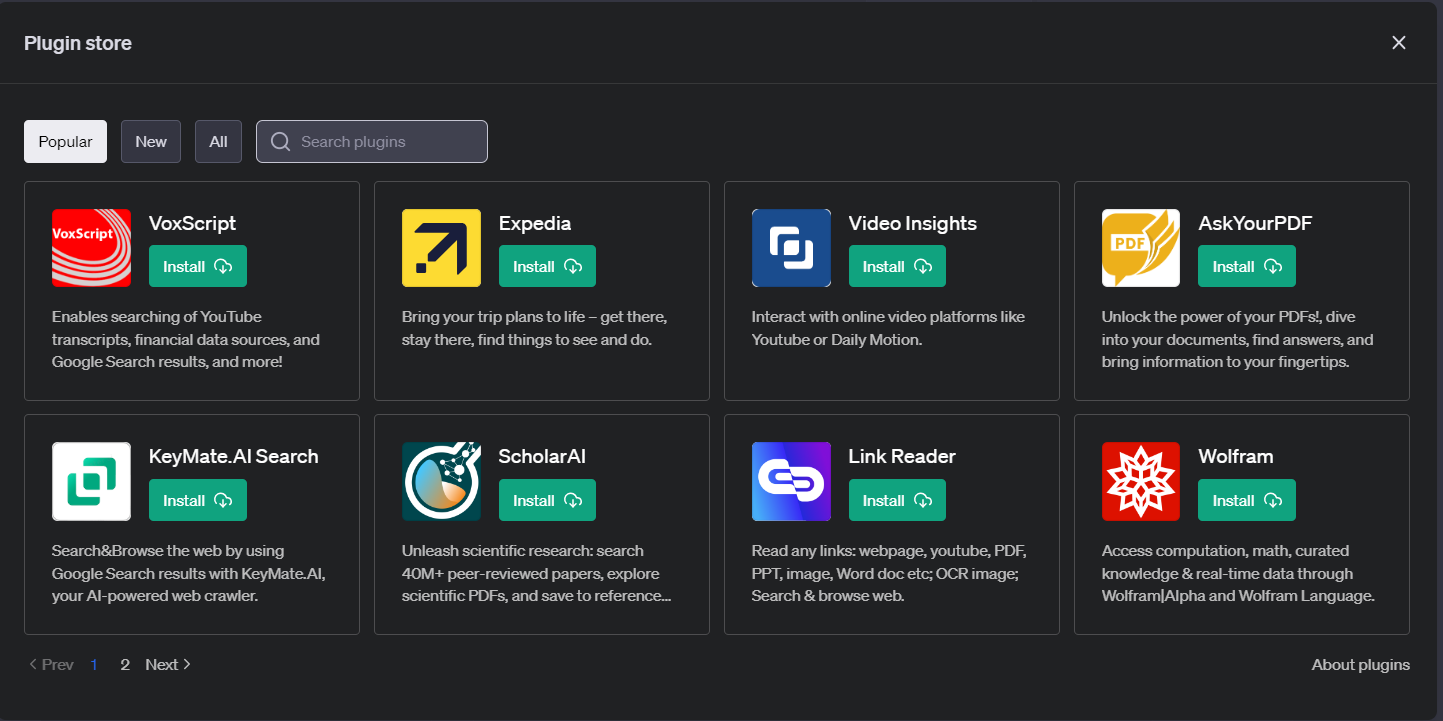The image size is (1443, 721).
Task: Focus the Search plugins field
Action: click(372, 141)
